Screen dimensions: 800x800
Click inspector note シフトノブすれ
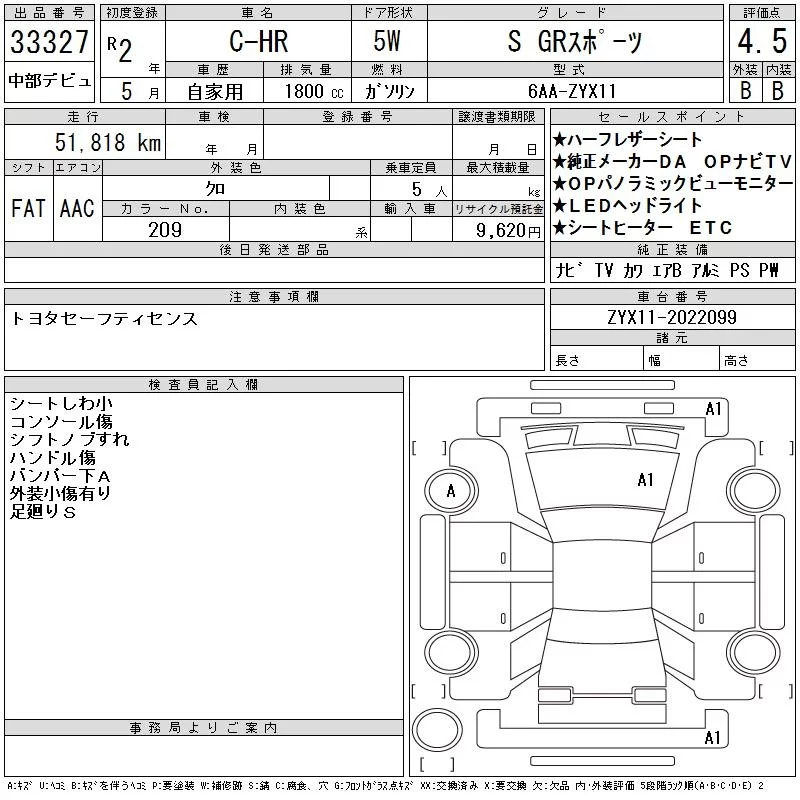(69, 439)
